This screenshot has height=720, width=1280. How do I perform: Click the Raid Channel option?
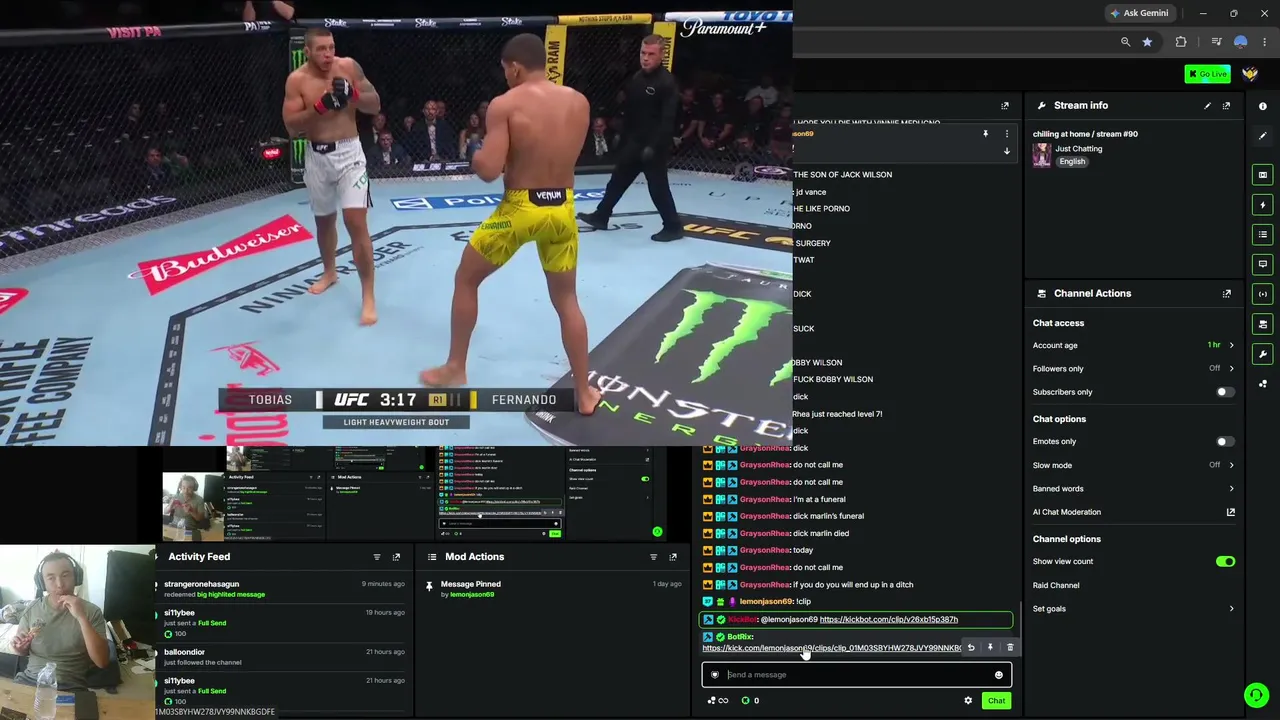click(x=1056, y=585)
